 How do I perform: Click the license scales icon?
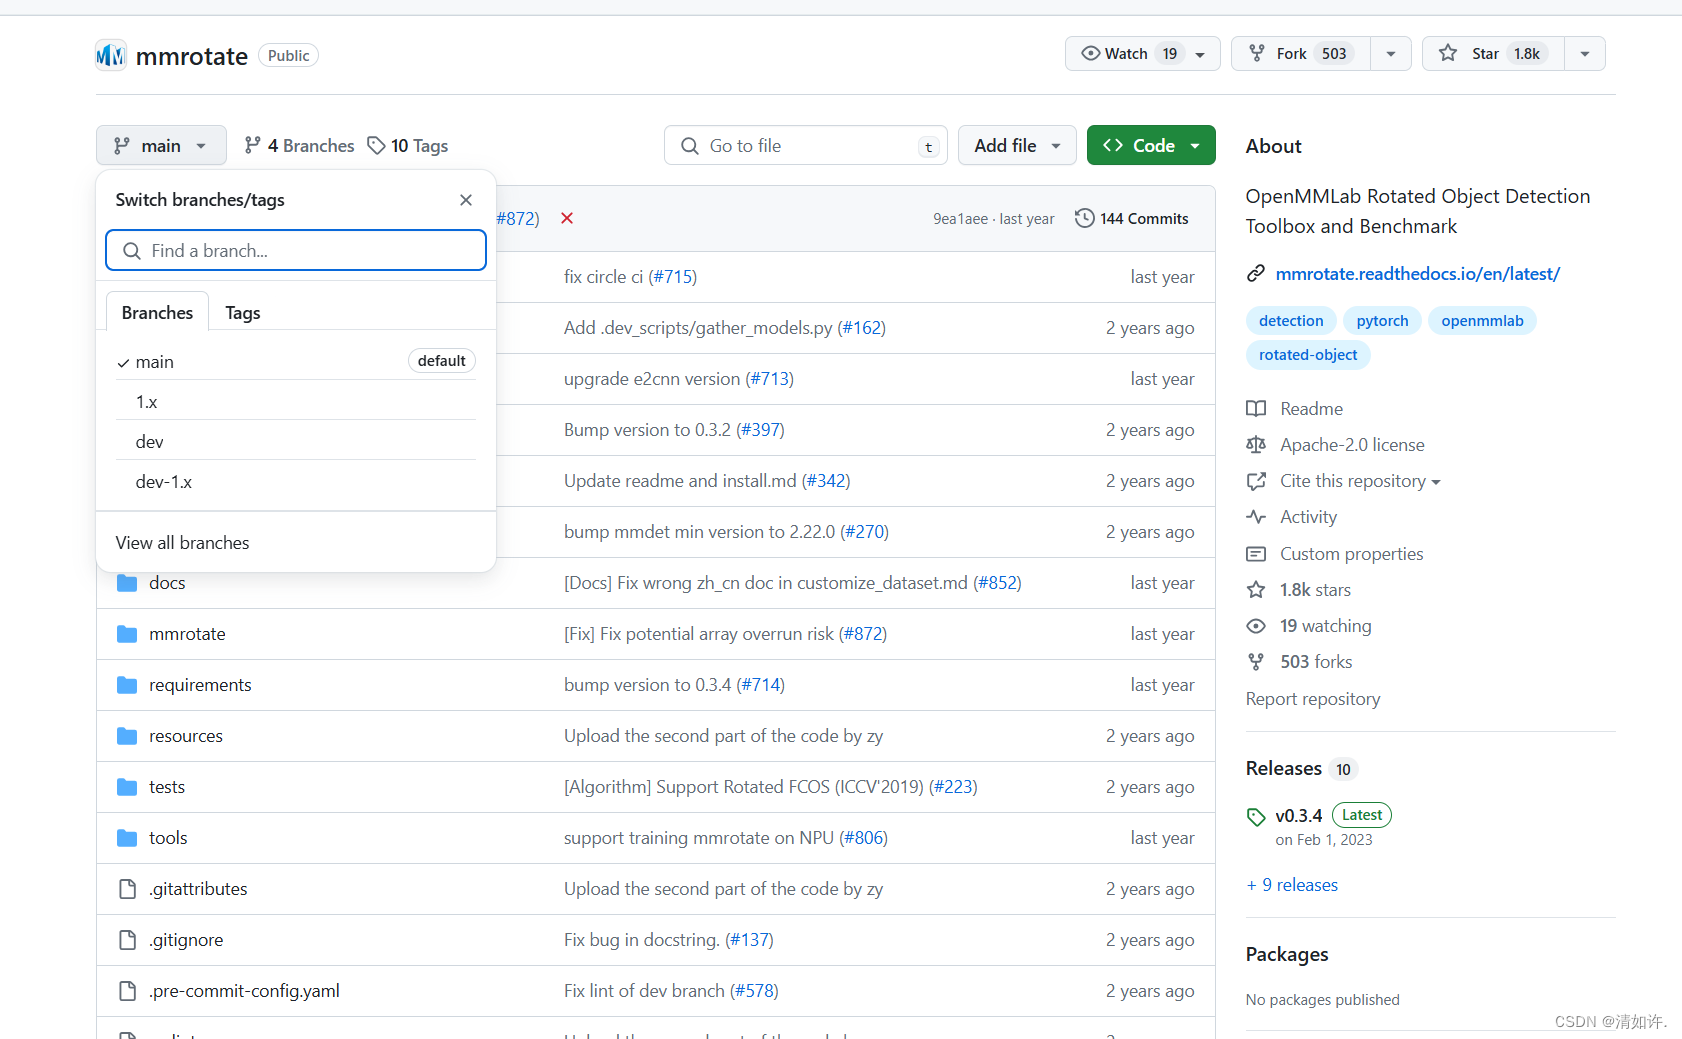point(1256,445)
